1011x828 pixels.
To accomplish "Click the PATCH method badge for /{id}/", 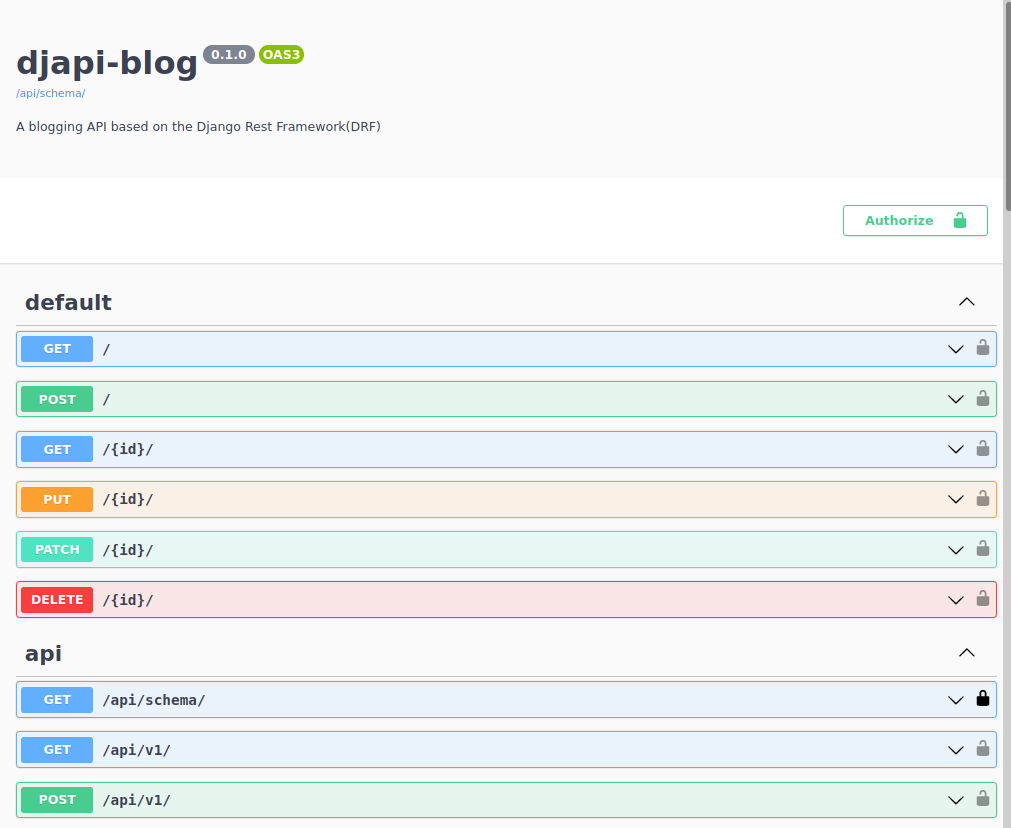I will pyautogui.click(x=57, y=549).
